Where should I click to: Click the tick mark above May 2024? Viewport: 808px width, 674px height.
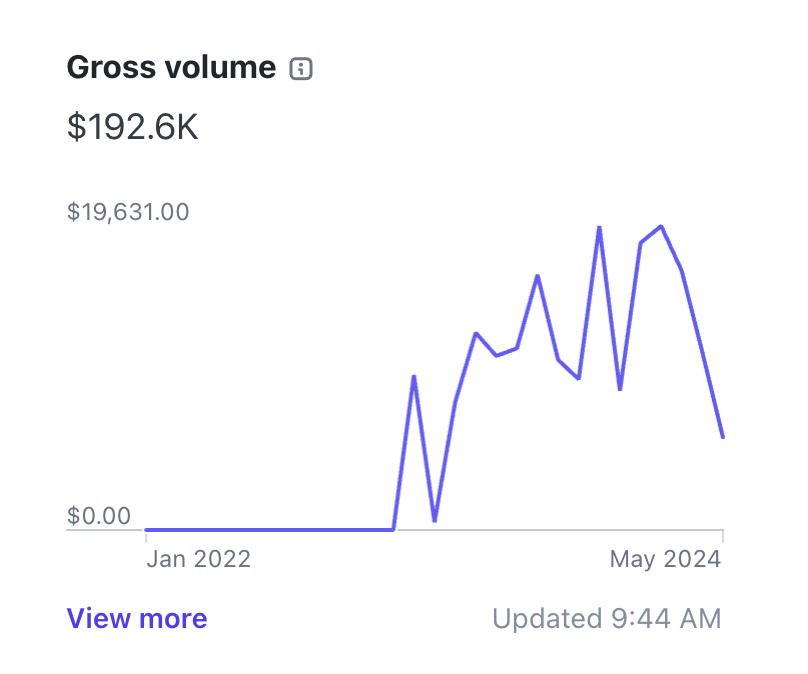(x=722, y=537)
